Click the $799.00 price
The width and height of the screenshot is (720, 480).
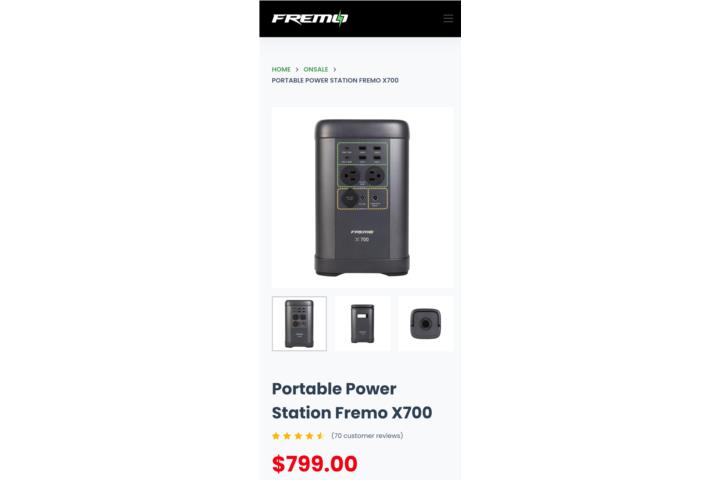[x=315, y=464]
